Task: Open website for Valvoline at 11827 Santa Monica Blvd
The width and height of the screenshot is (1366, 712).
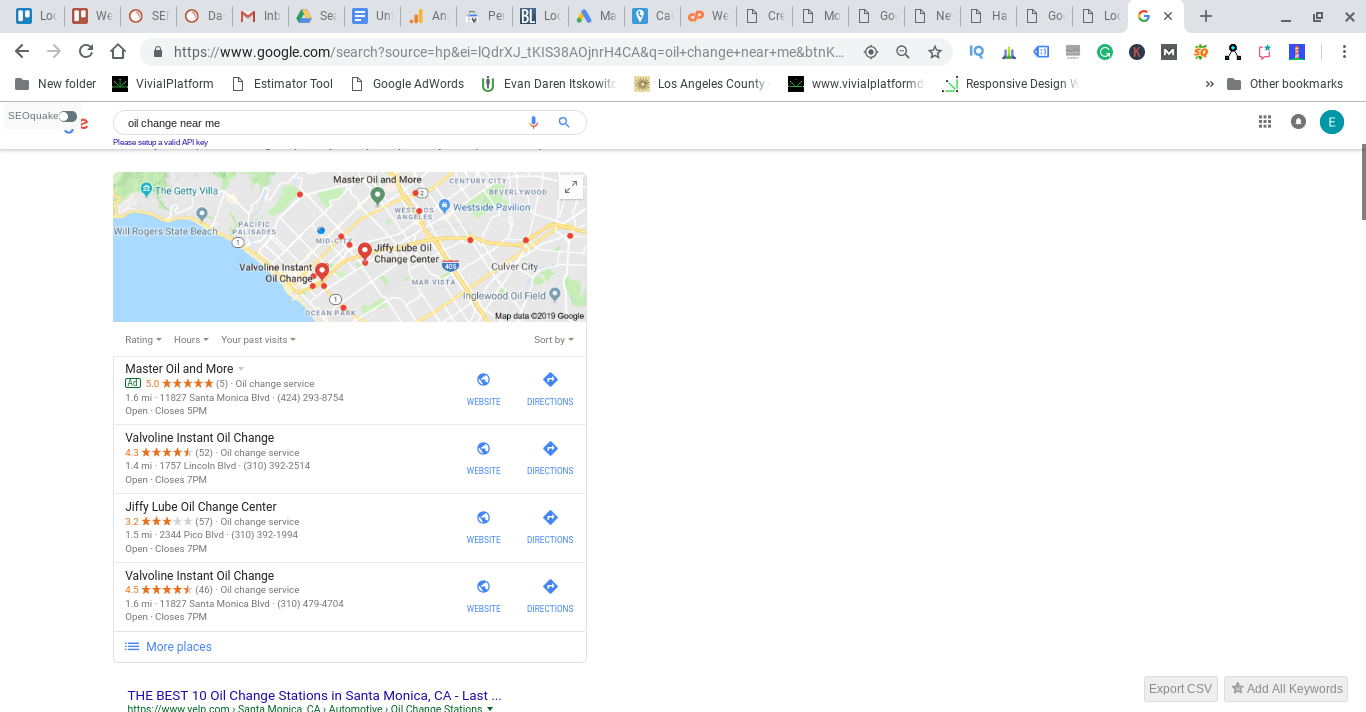Action: pos(483,596)
